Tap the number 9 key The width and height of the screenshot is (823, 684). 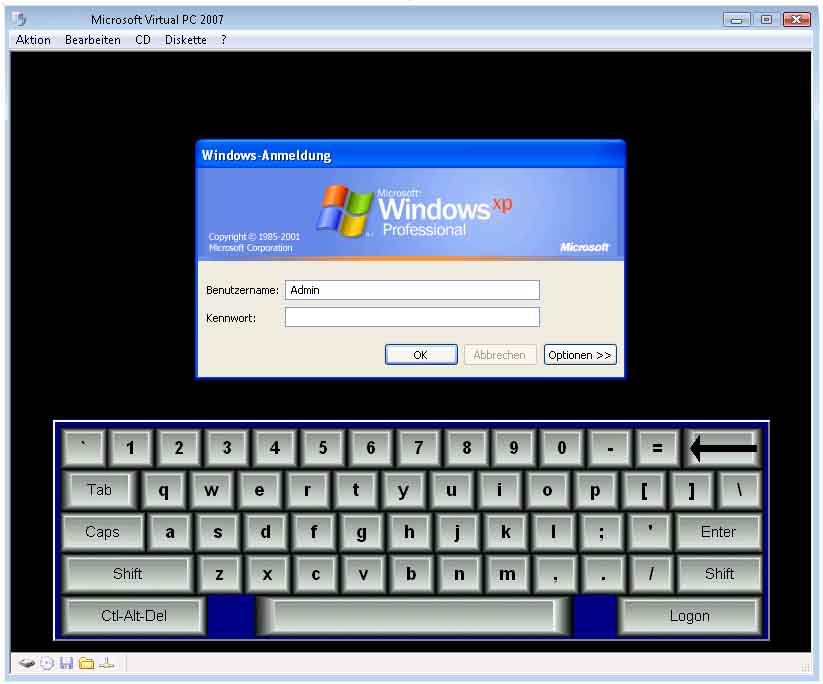point(514,448)
